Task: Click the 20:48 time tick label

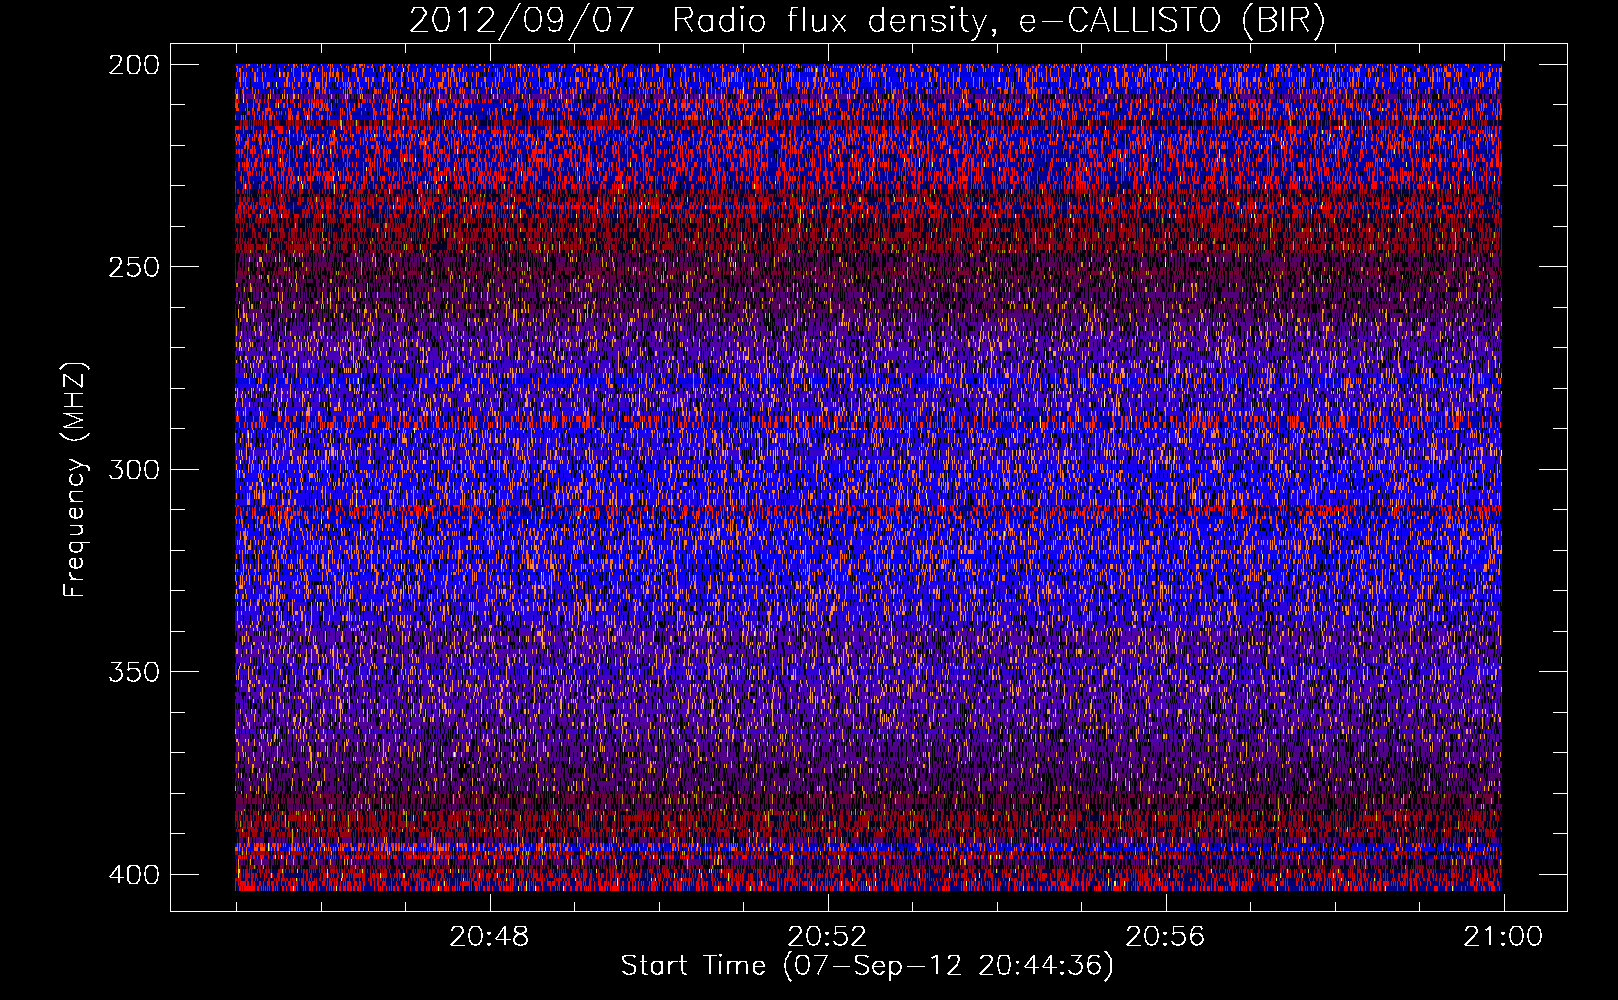Action: tap(489, 937)
